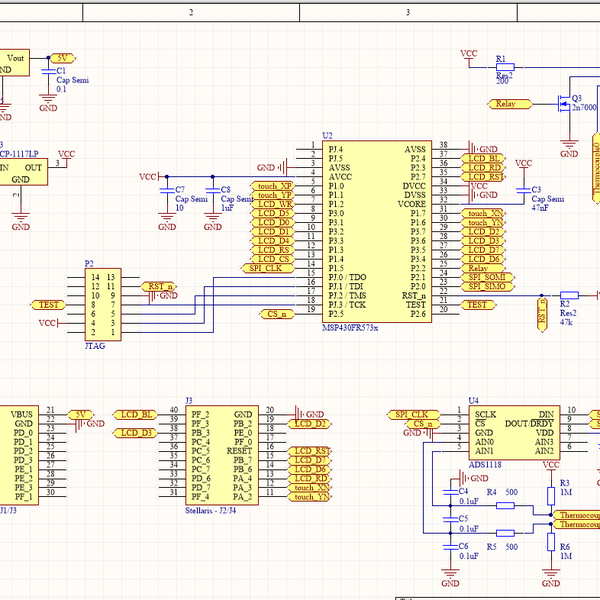Select the LCD_D1 net port
This screenshot has width=600, height=600.
point(272,232)
